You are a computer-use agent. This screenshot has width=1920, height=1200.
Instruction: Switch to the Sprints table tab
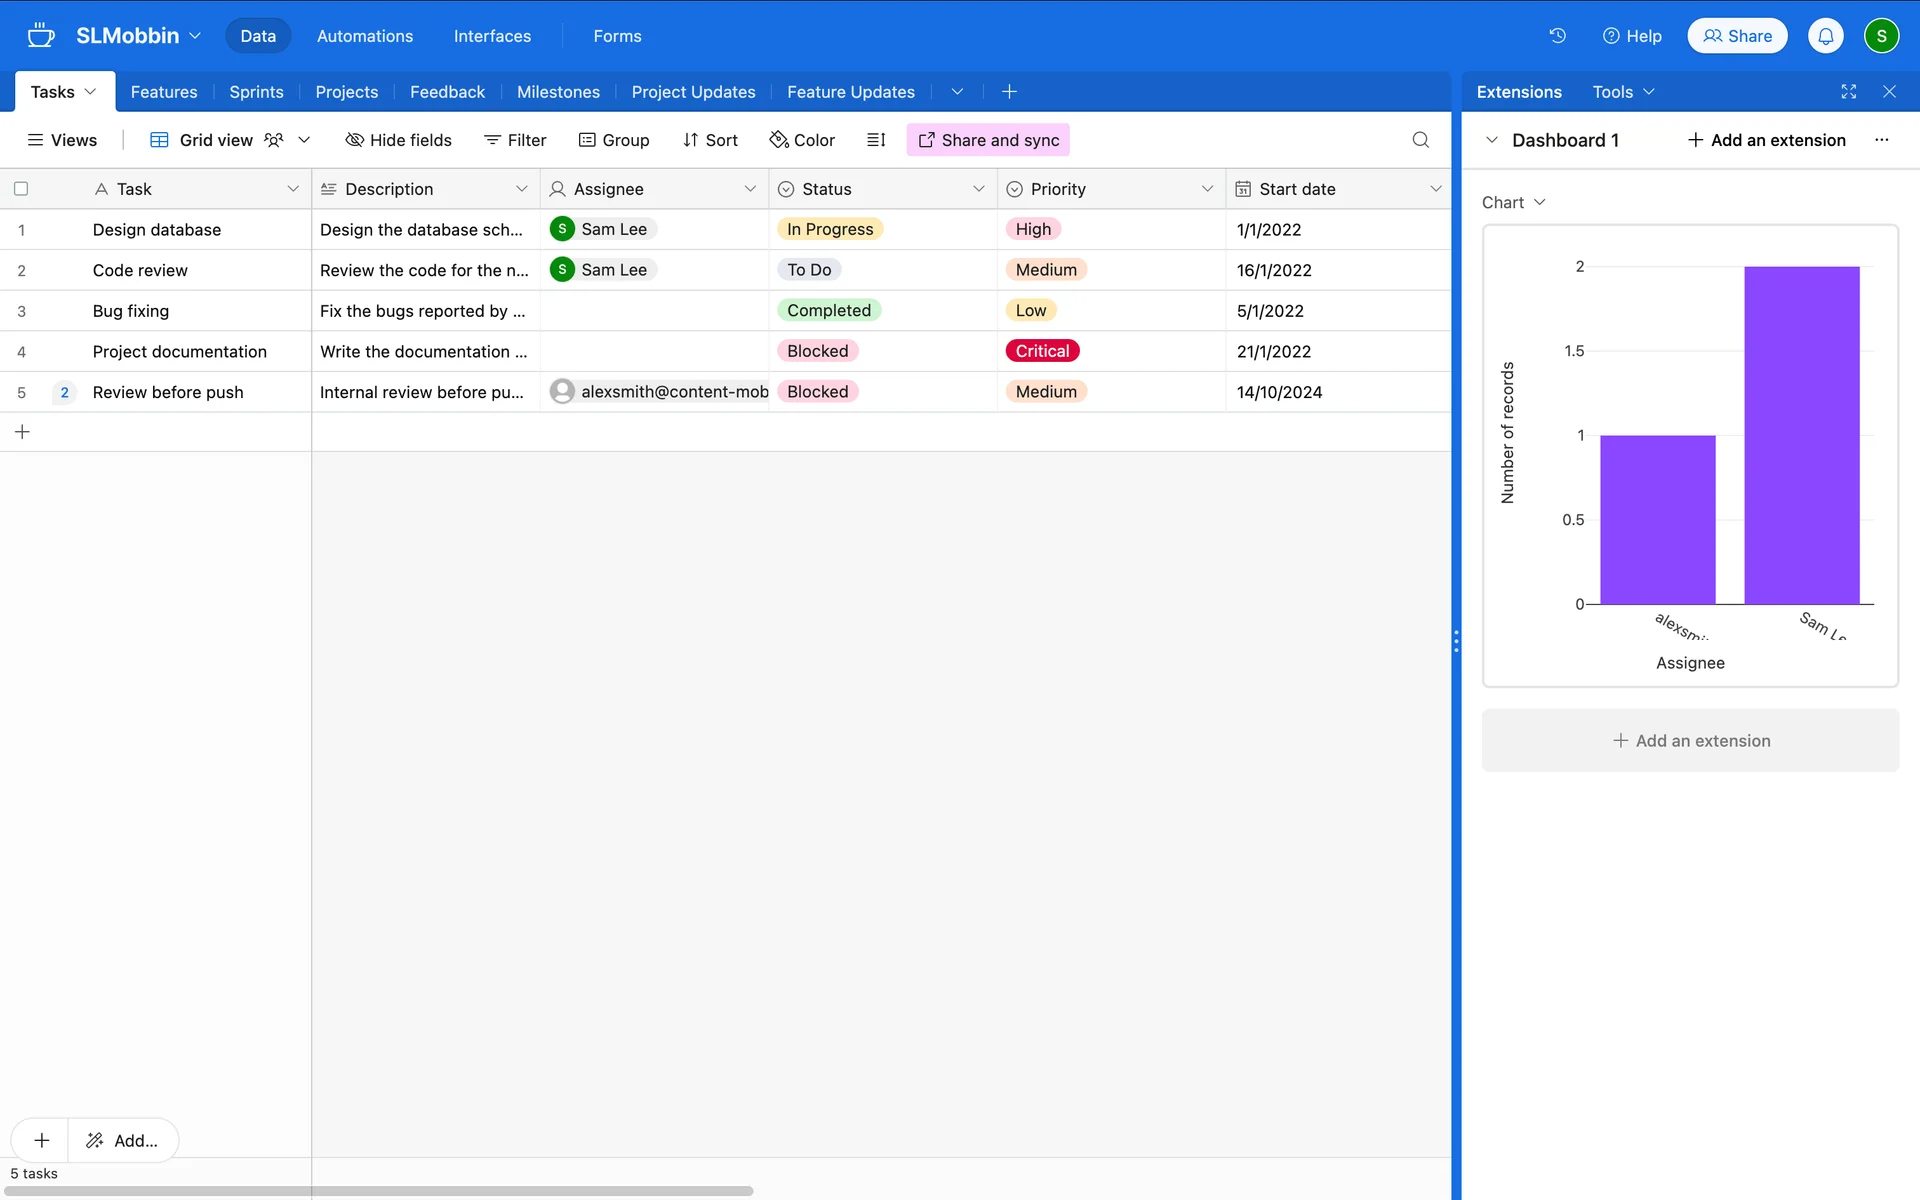click(256, 91)
